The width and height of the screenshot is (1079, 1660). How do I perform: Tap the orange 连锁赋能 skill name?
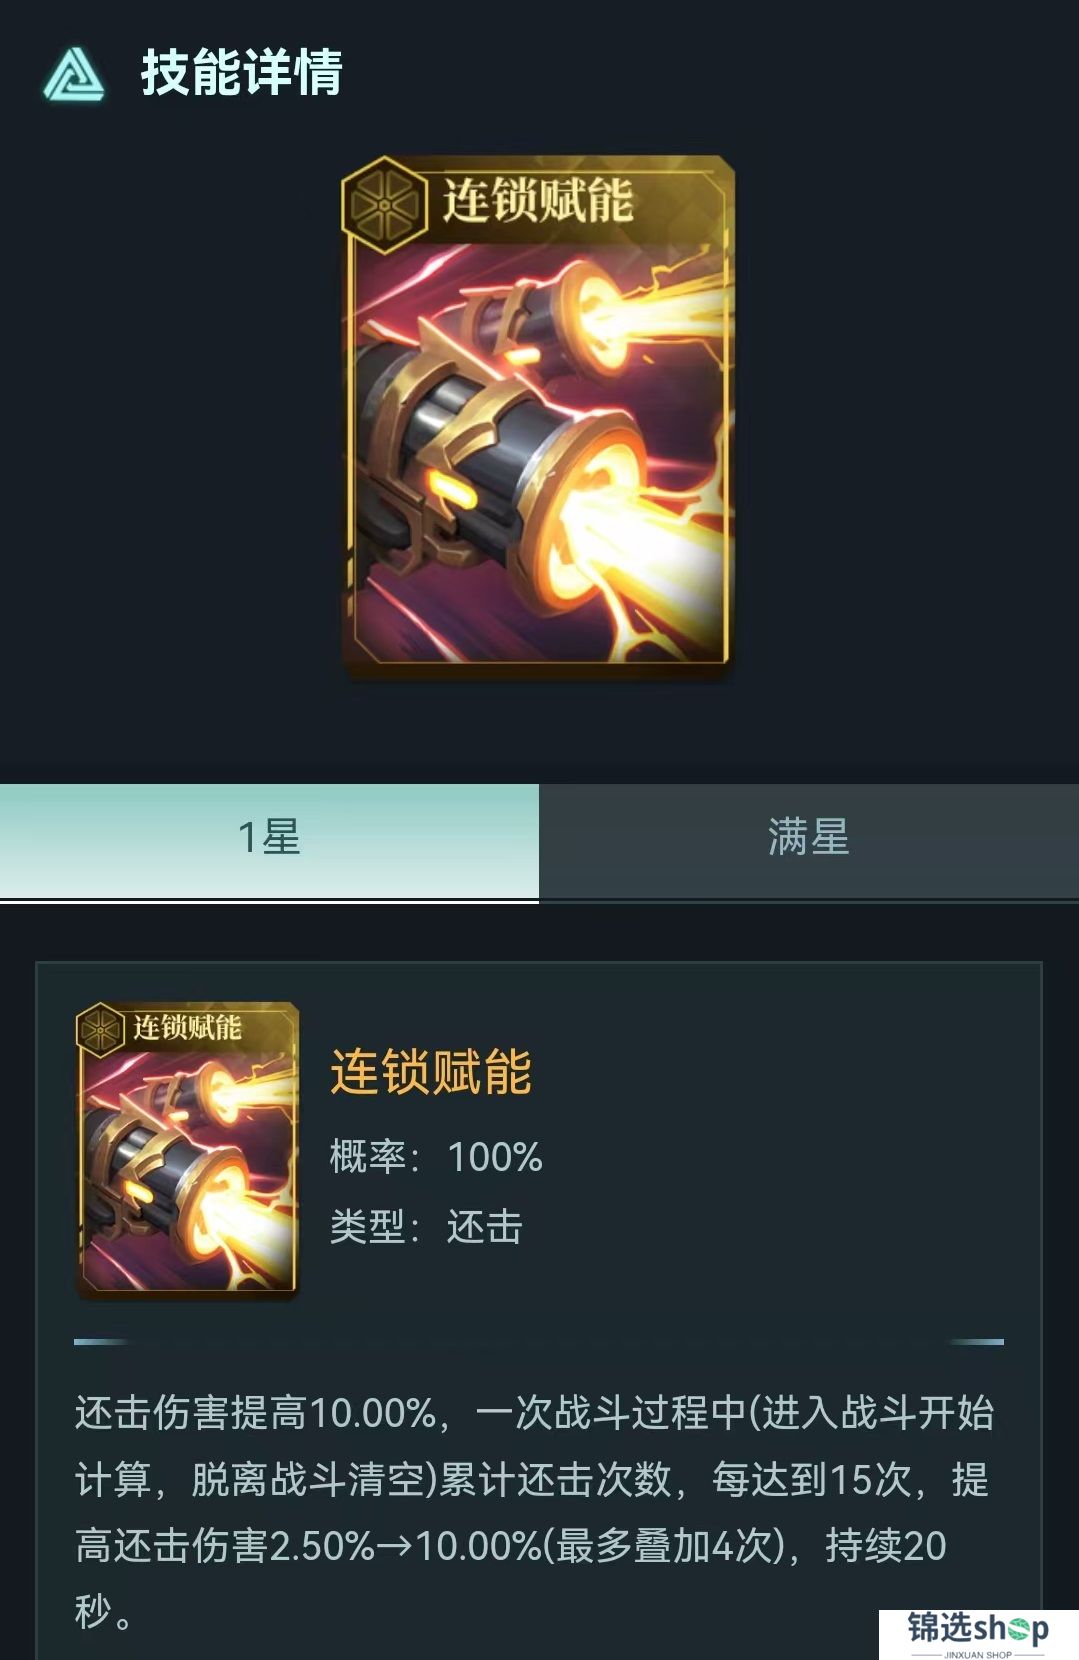[431, 1072]
